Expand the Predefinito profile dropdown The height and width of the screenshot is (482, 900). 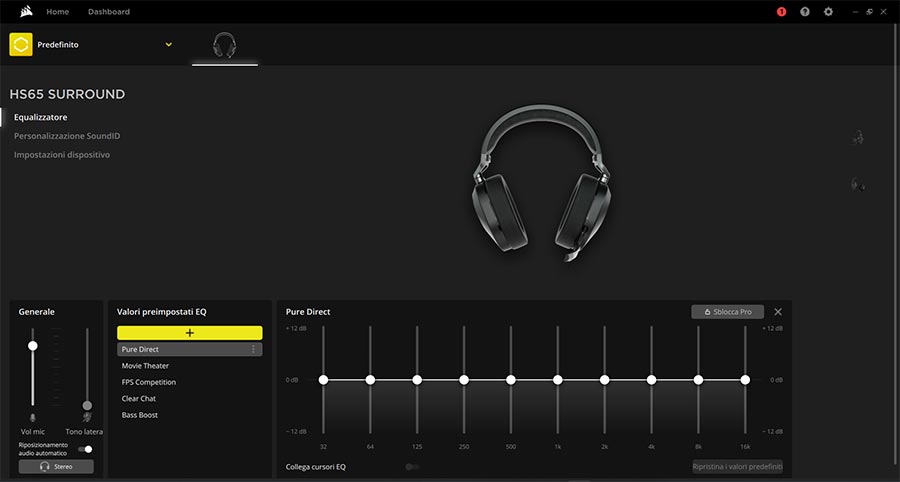coord(168,44)
